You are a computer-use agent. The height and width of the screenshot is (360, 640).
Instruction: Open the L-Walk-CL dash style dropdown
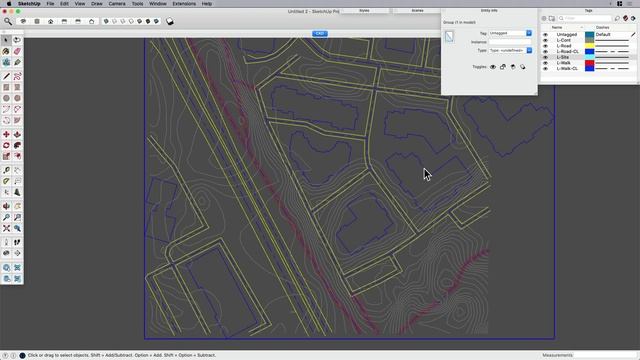coord(612,69)
